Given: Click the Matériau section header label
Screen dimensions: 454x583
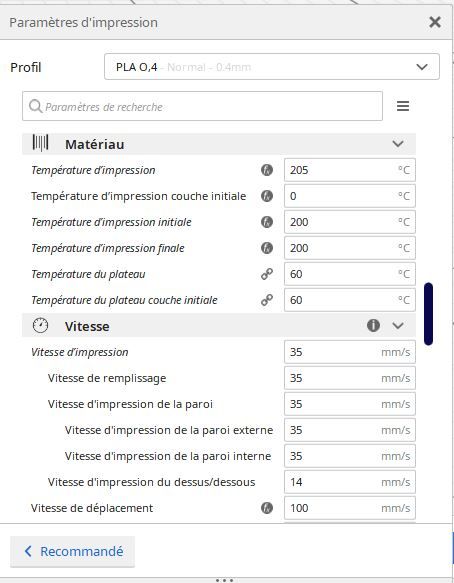Looking at the screenshot, I should (94, 144).
